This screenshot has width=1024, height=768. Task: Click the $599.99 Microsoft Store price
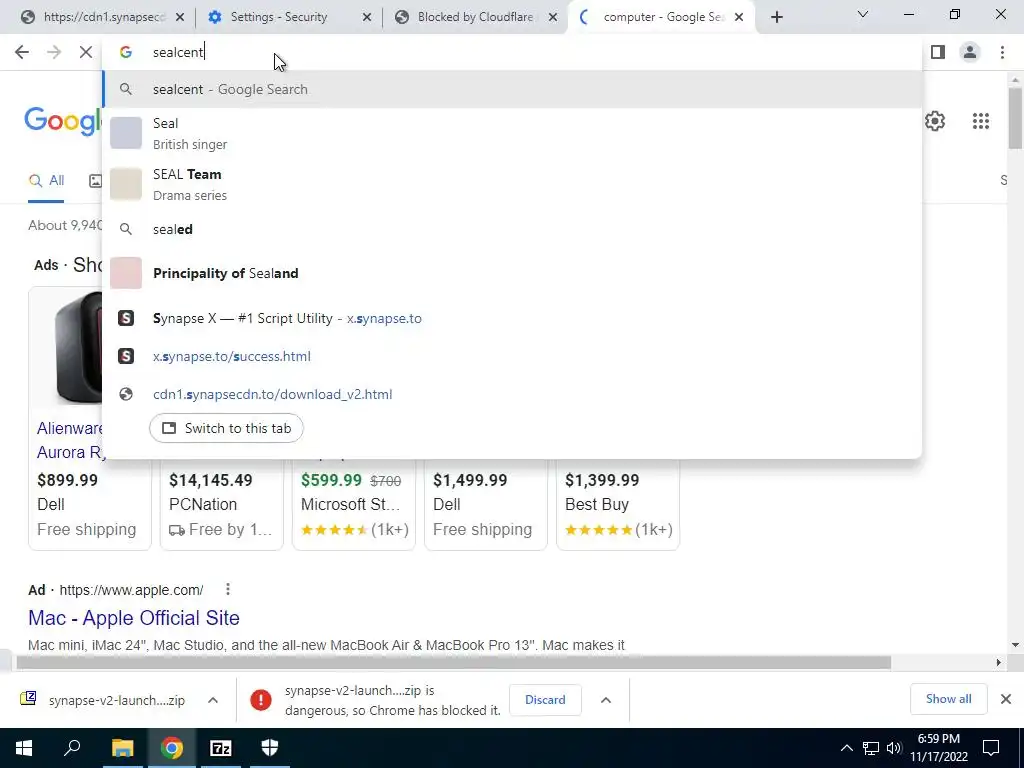coord(331,480)
